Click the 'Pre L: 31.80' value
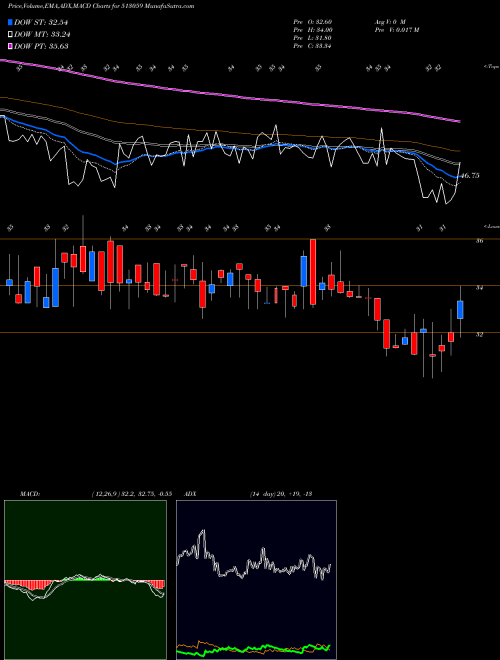Image resolution: width=500 pixels, height=660 pixels. point(314,38)
